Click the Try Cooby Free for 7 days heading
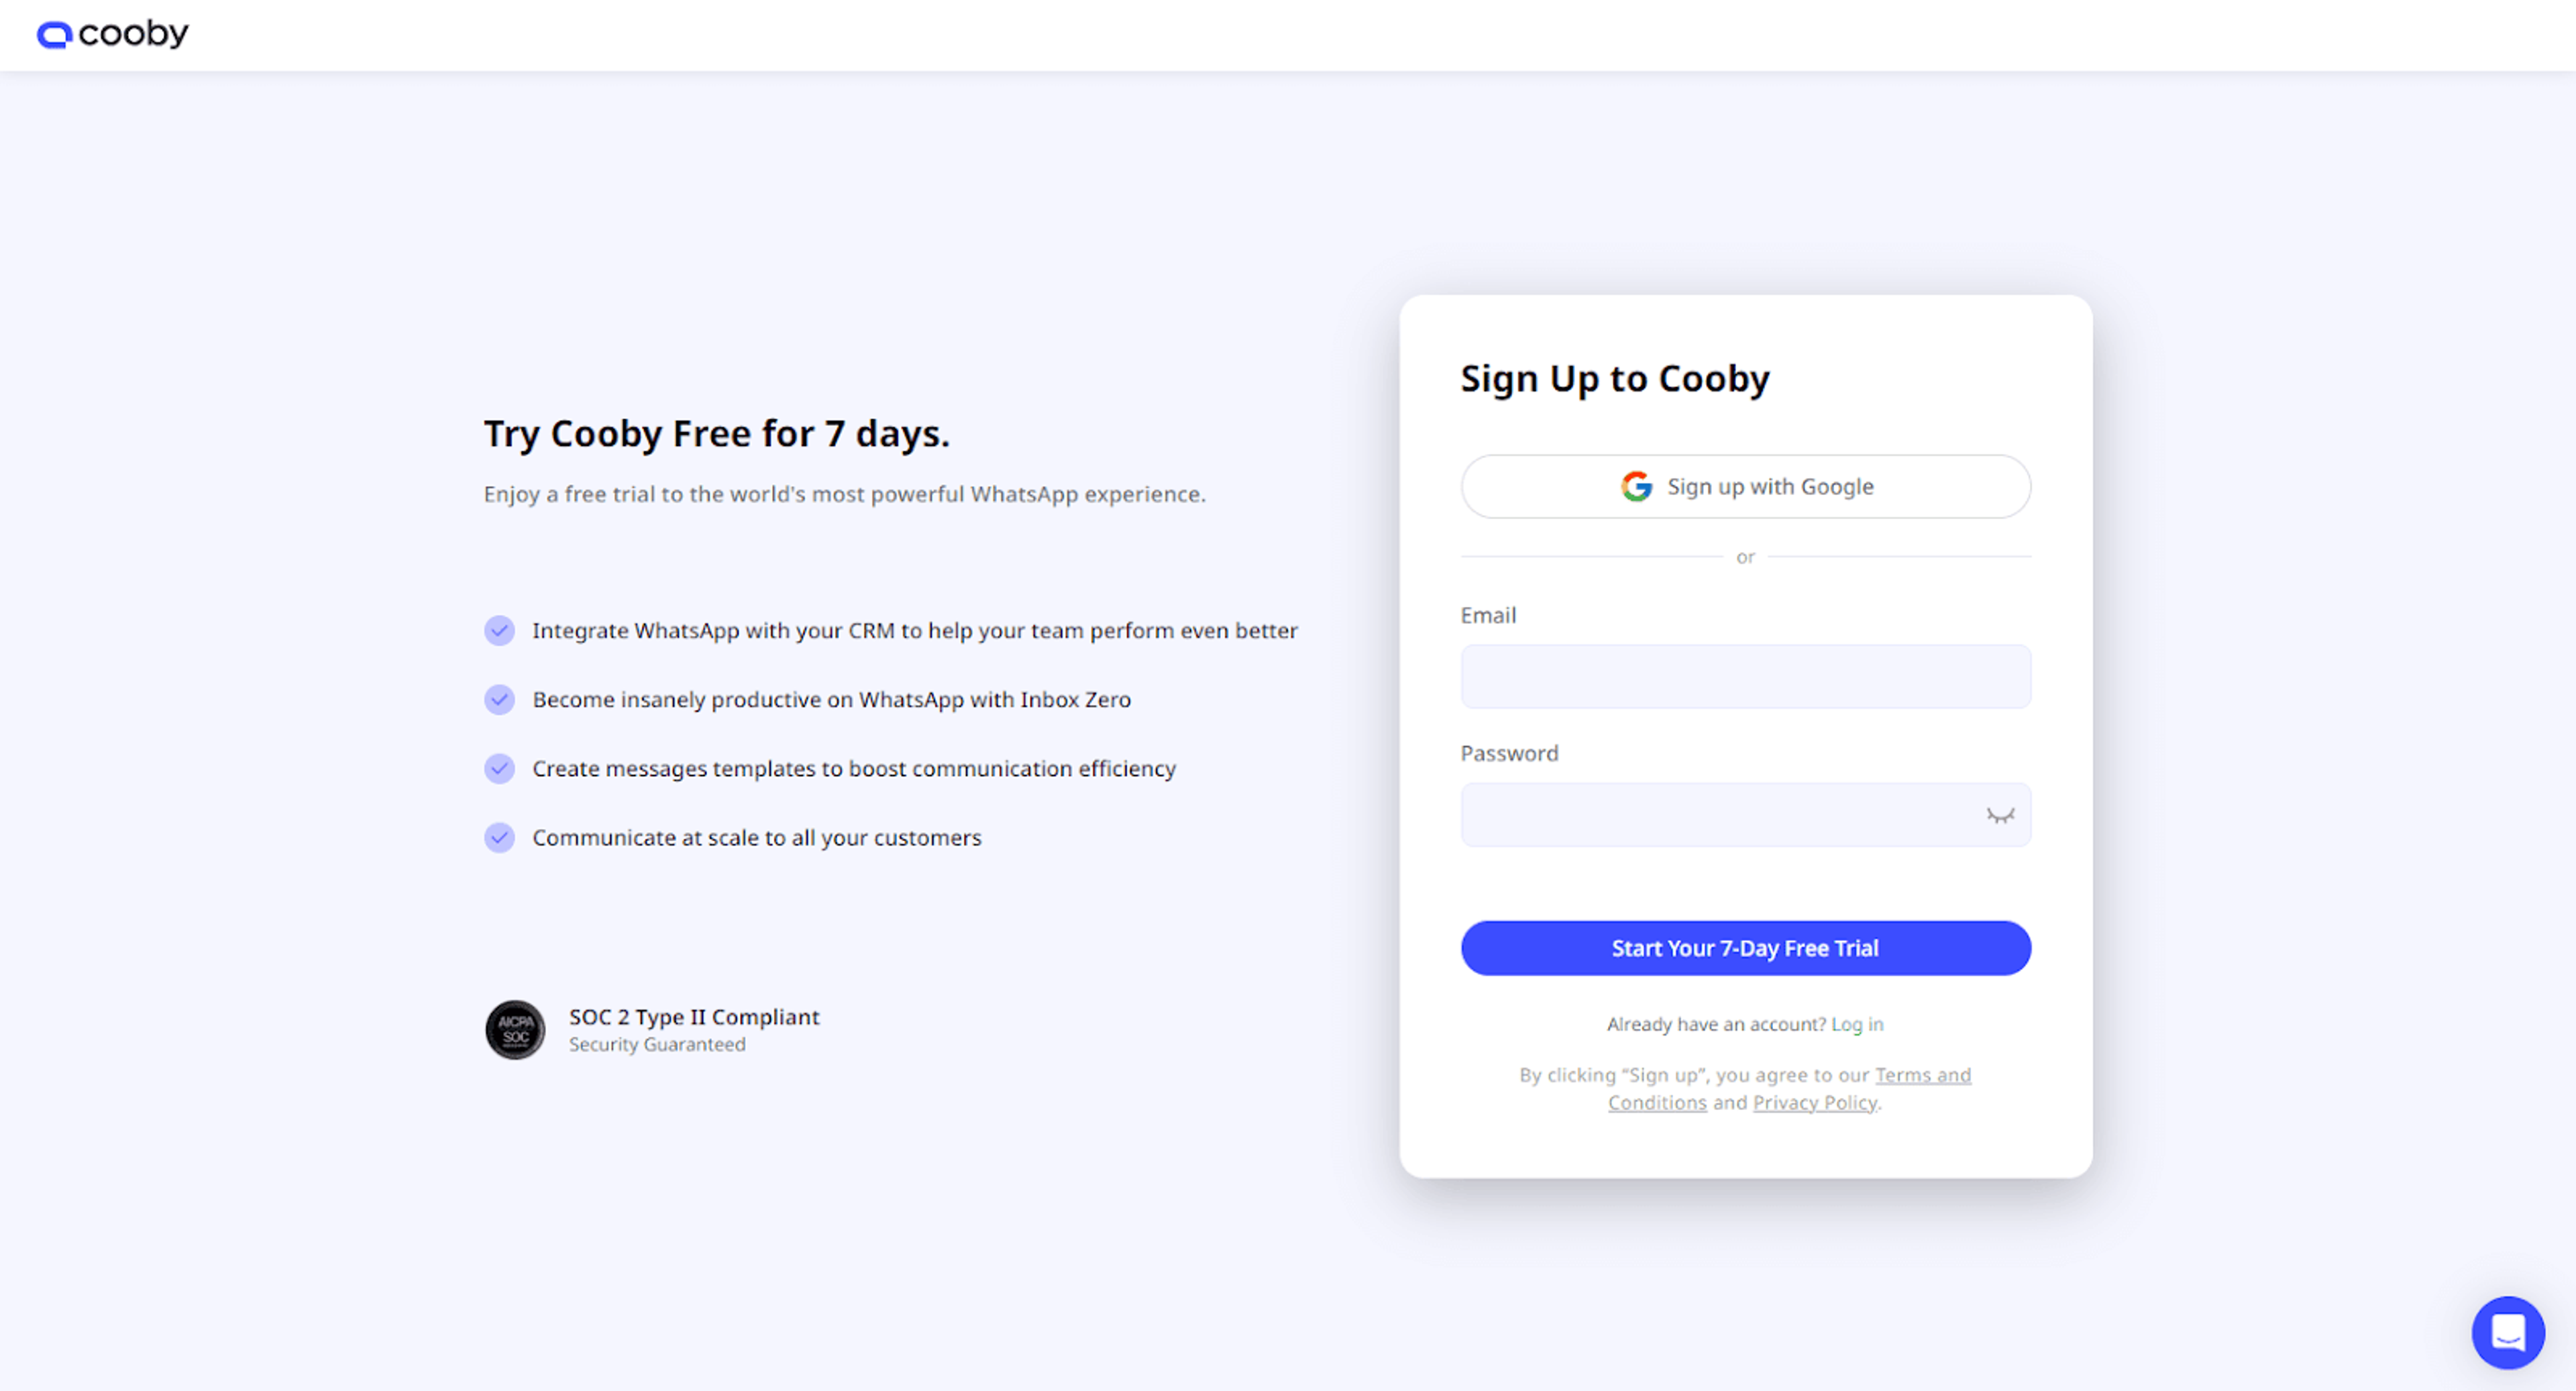The height and width of the screenshot is (1391, 2576). coord(717,434)
